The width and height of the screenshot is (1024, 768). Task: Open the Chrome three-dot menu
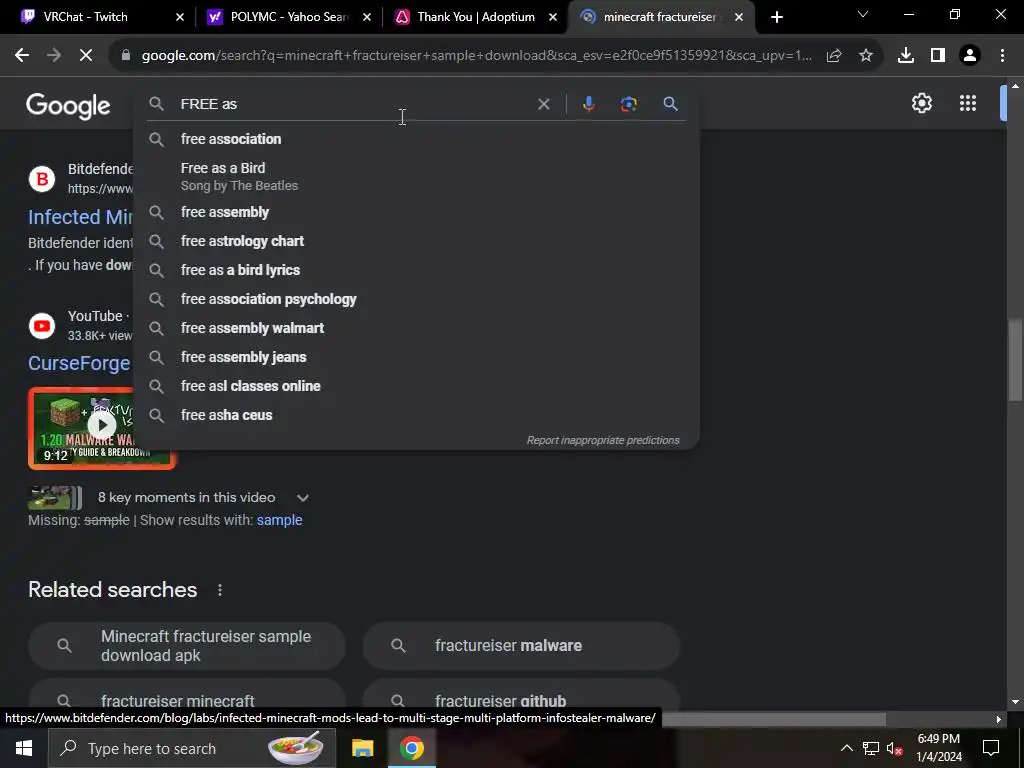pyautogui.click(x=1002, y=56)
